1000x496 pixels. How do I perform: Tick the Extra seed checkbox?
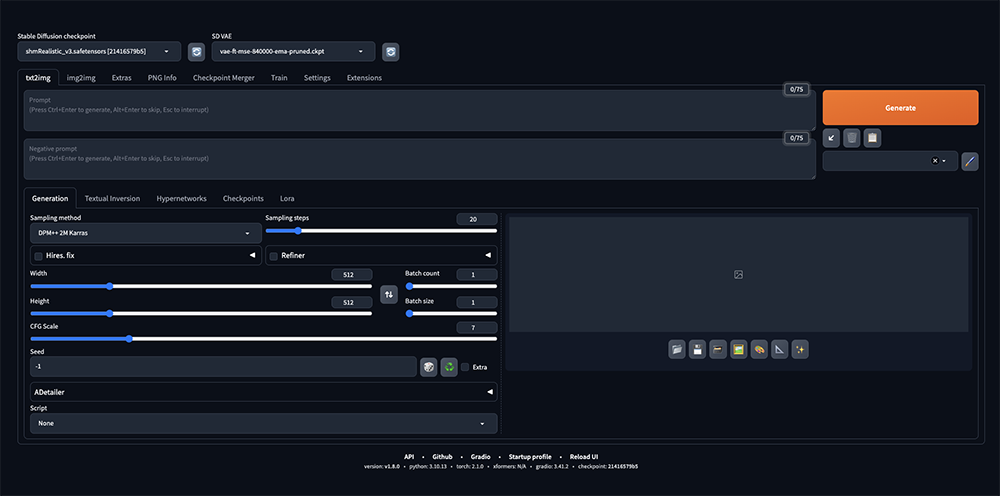(465, 367)
